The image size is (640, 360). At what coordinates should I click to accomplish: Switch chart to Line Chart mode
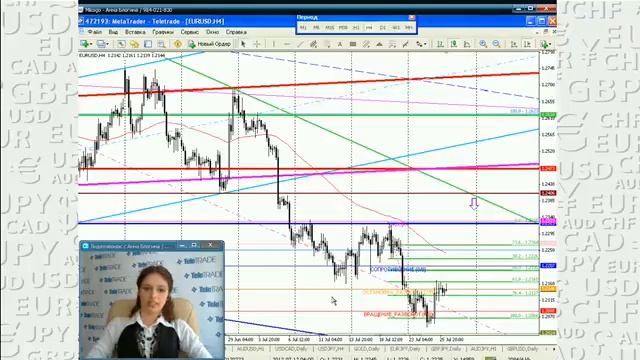[x=467, y=44]
